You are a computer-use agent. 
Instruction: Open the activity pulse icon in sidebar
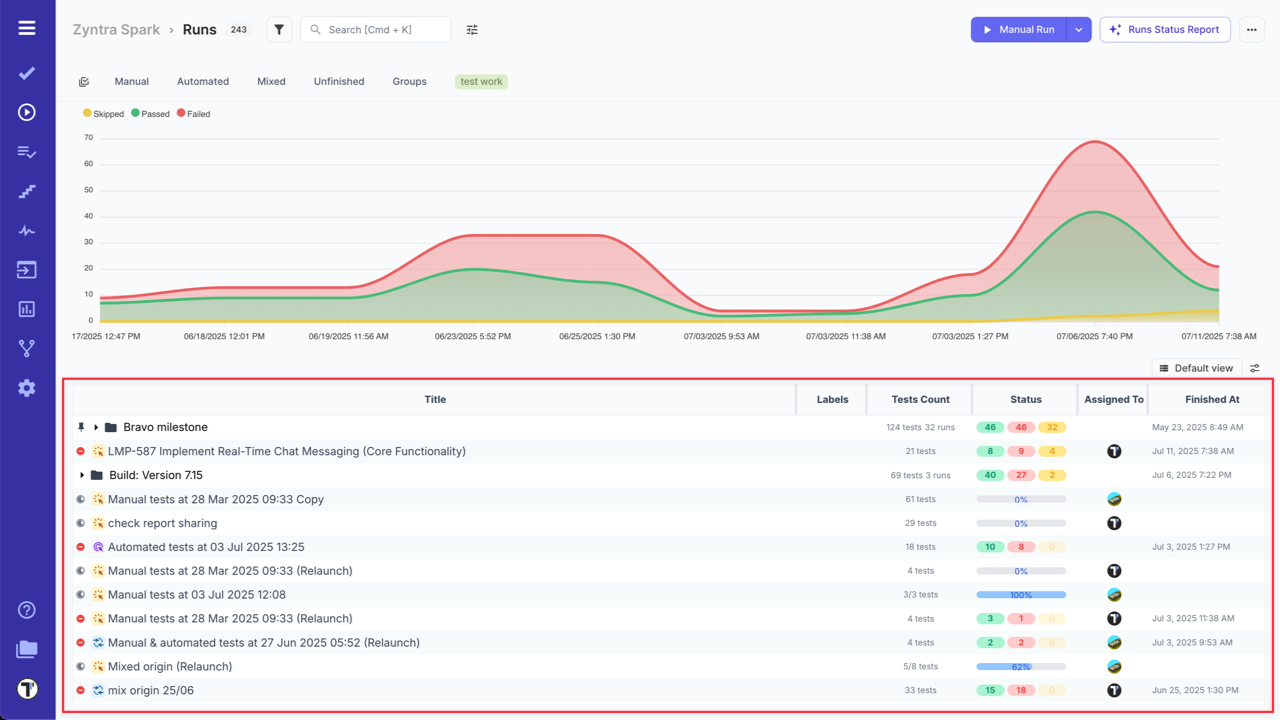click(26, 230)
